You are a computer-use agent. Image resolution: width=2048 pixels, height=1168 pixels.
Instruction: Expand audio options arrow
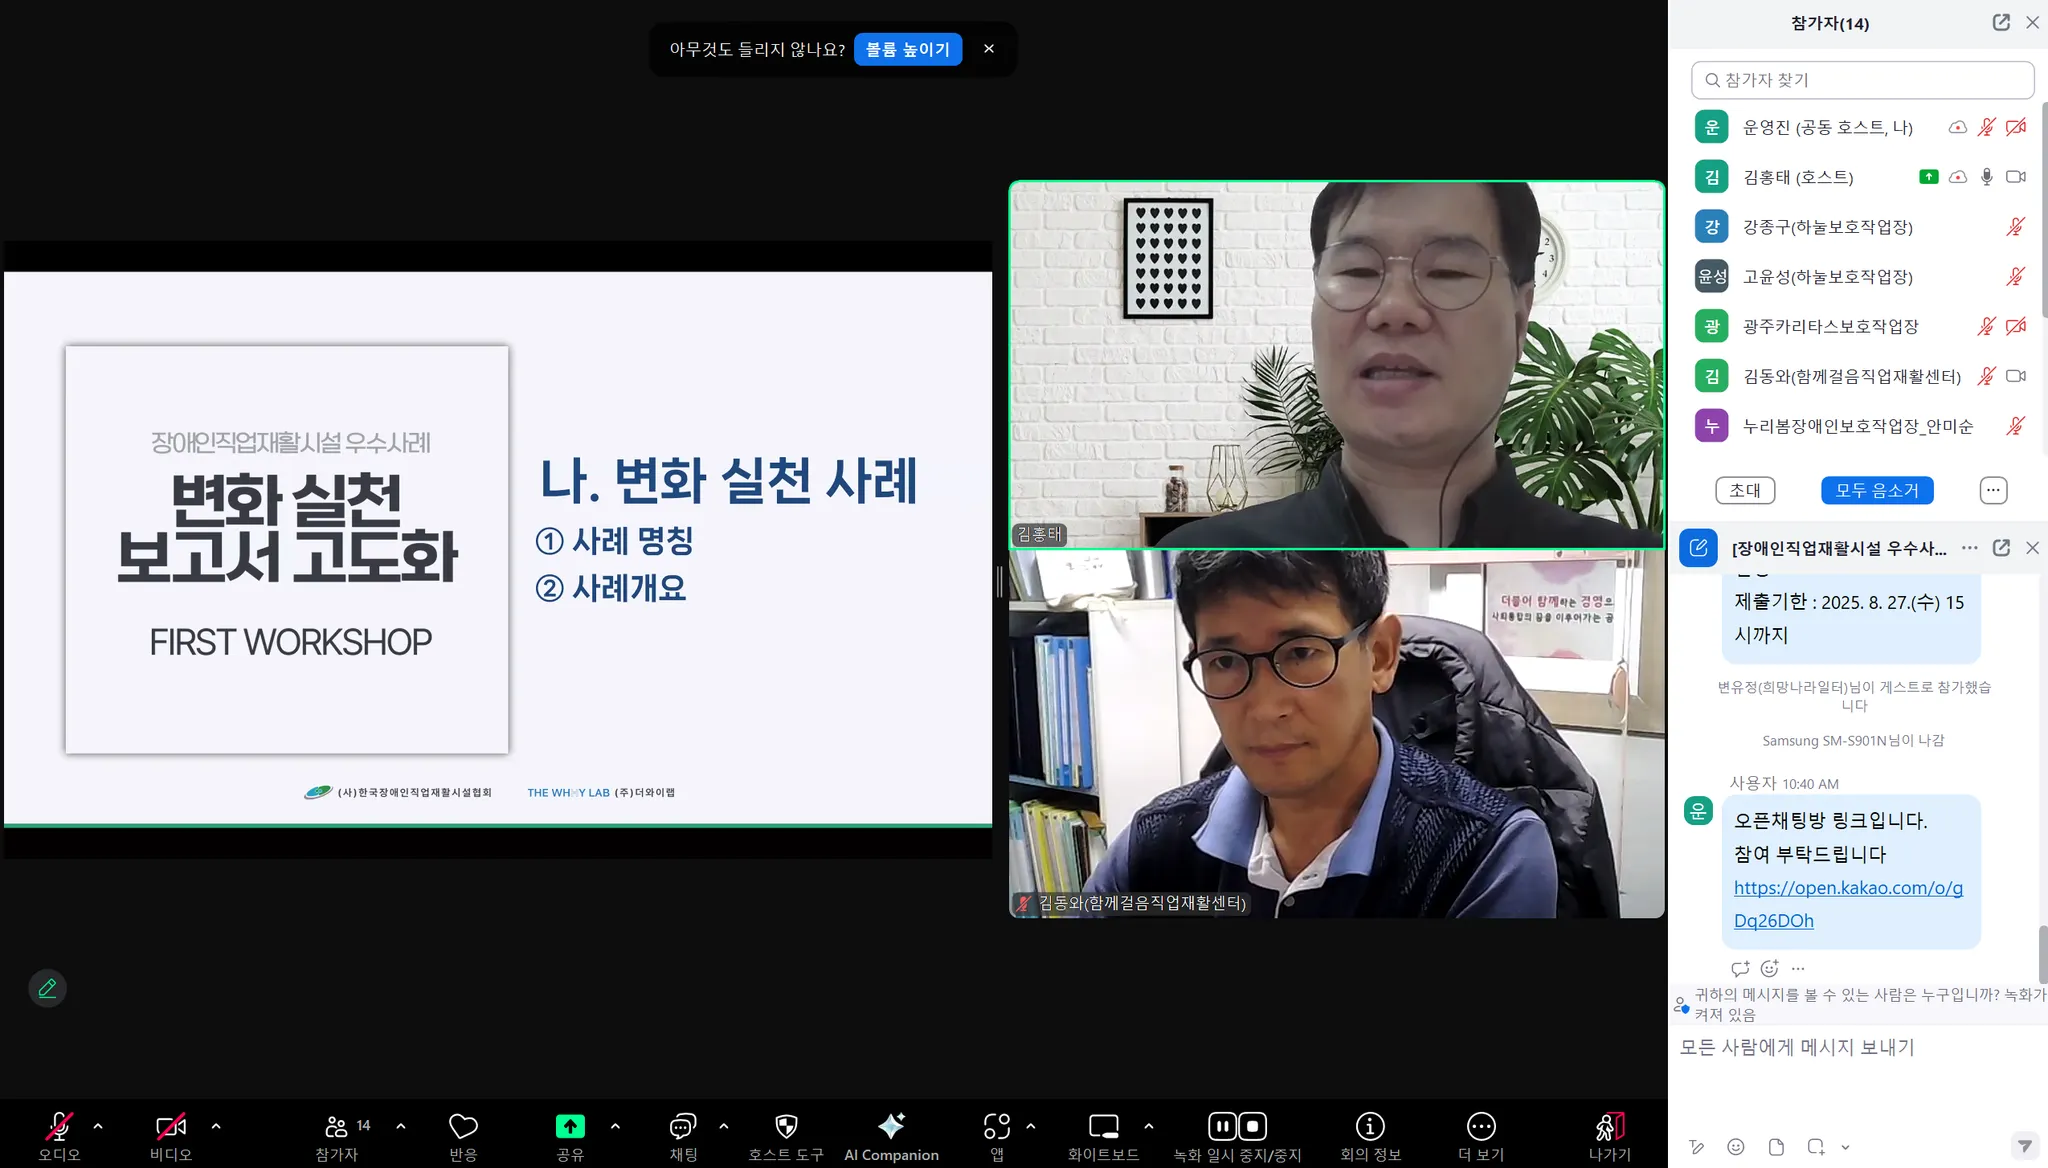pos(98,1126)
